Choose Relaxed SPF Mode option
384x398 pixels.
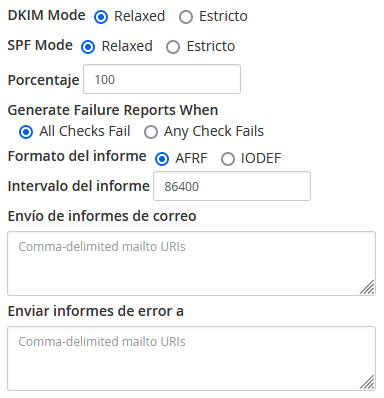tap(88, 47)
